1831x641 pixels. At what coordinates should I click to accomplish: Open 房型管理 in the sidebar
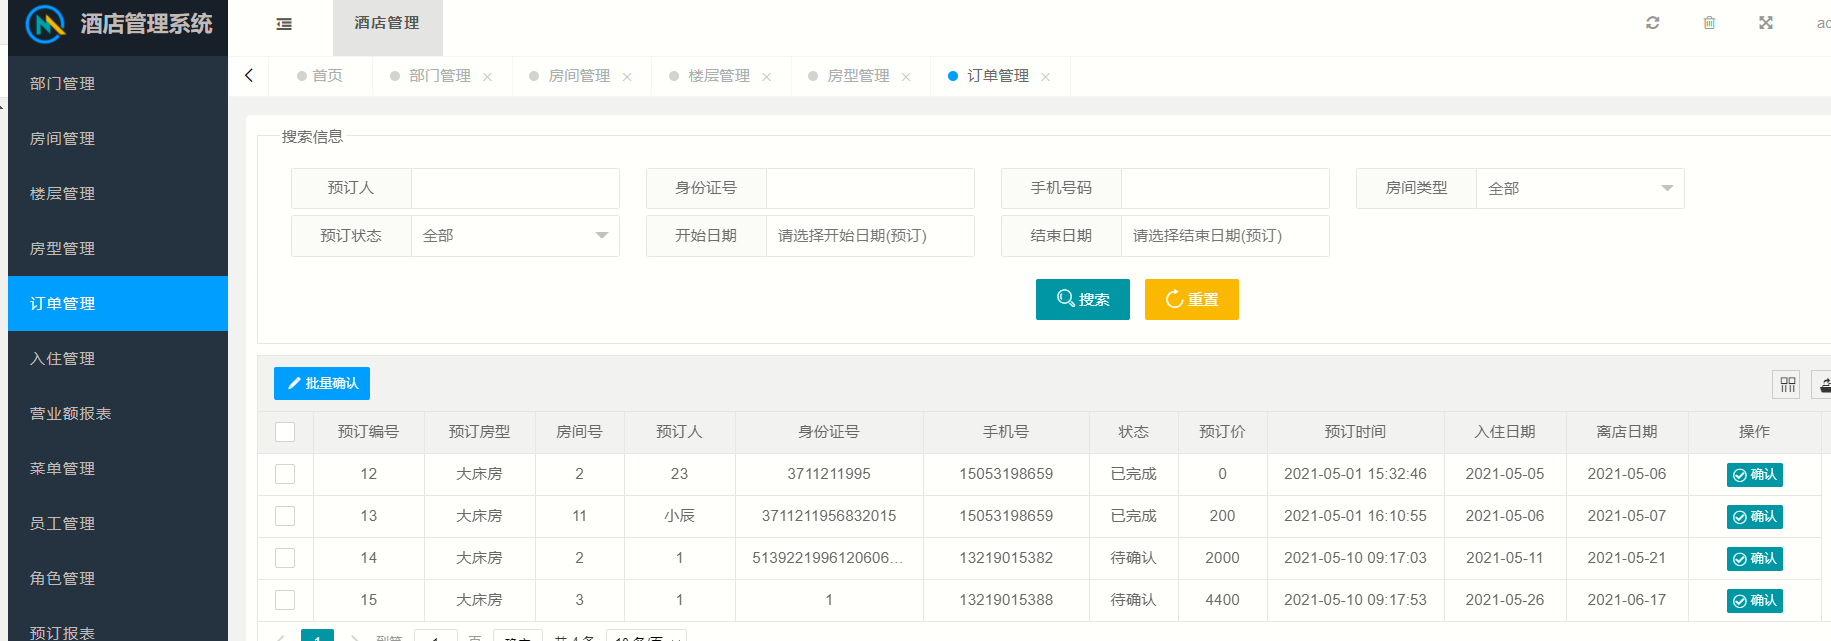[118, 248]
